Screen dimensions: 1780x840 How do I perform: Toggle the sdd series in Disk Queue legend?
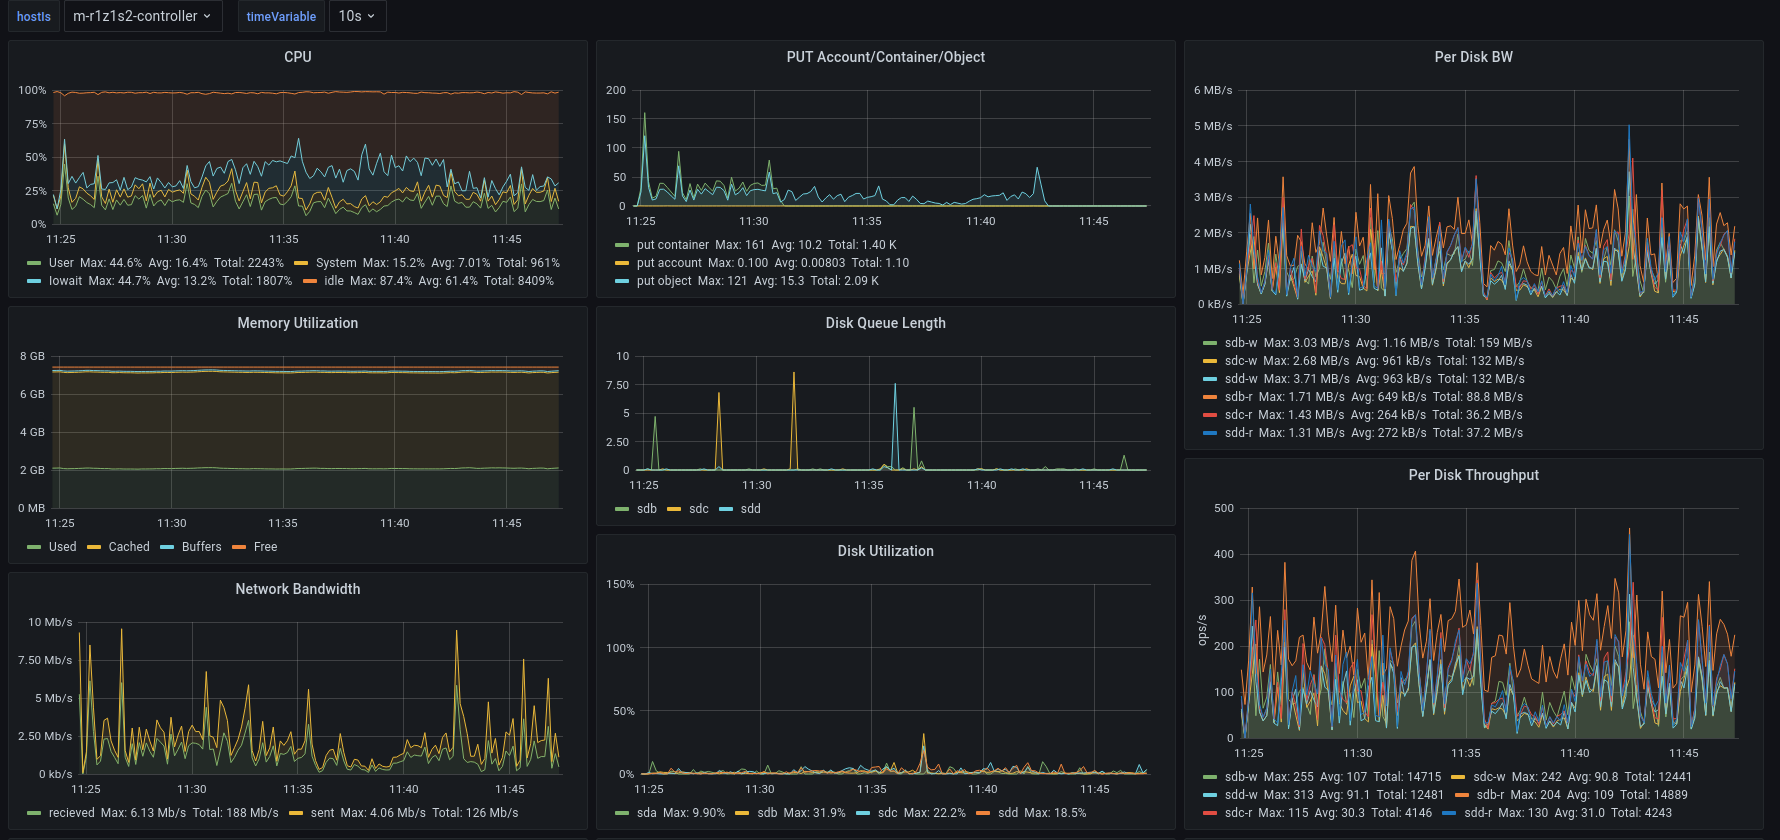tap(750, 509)
